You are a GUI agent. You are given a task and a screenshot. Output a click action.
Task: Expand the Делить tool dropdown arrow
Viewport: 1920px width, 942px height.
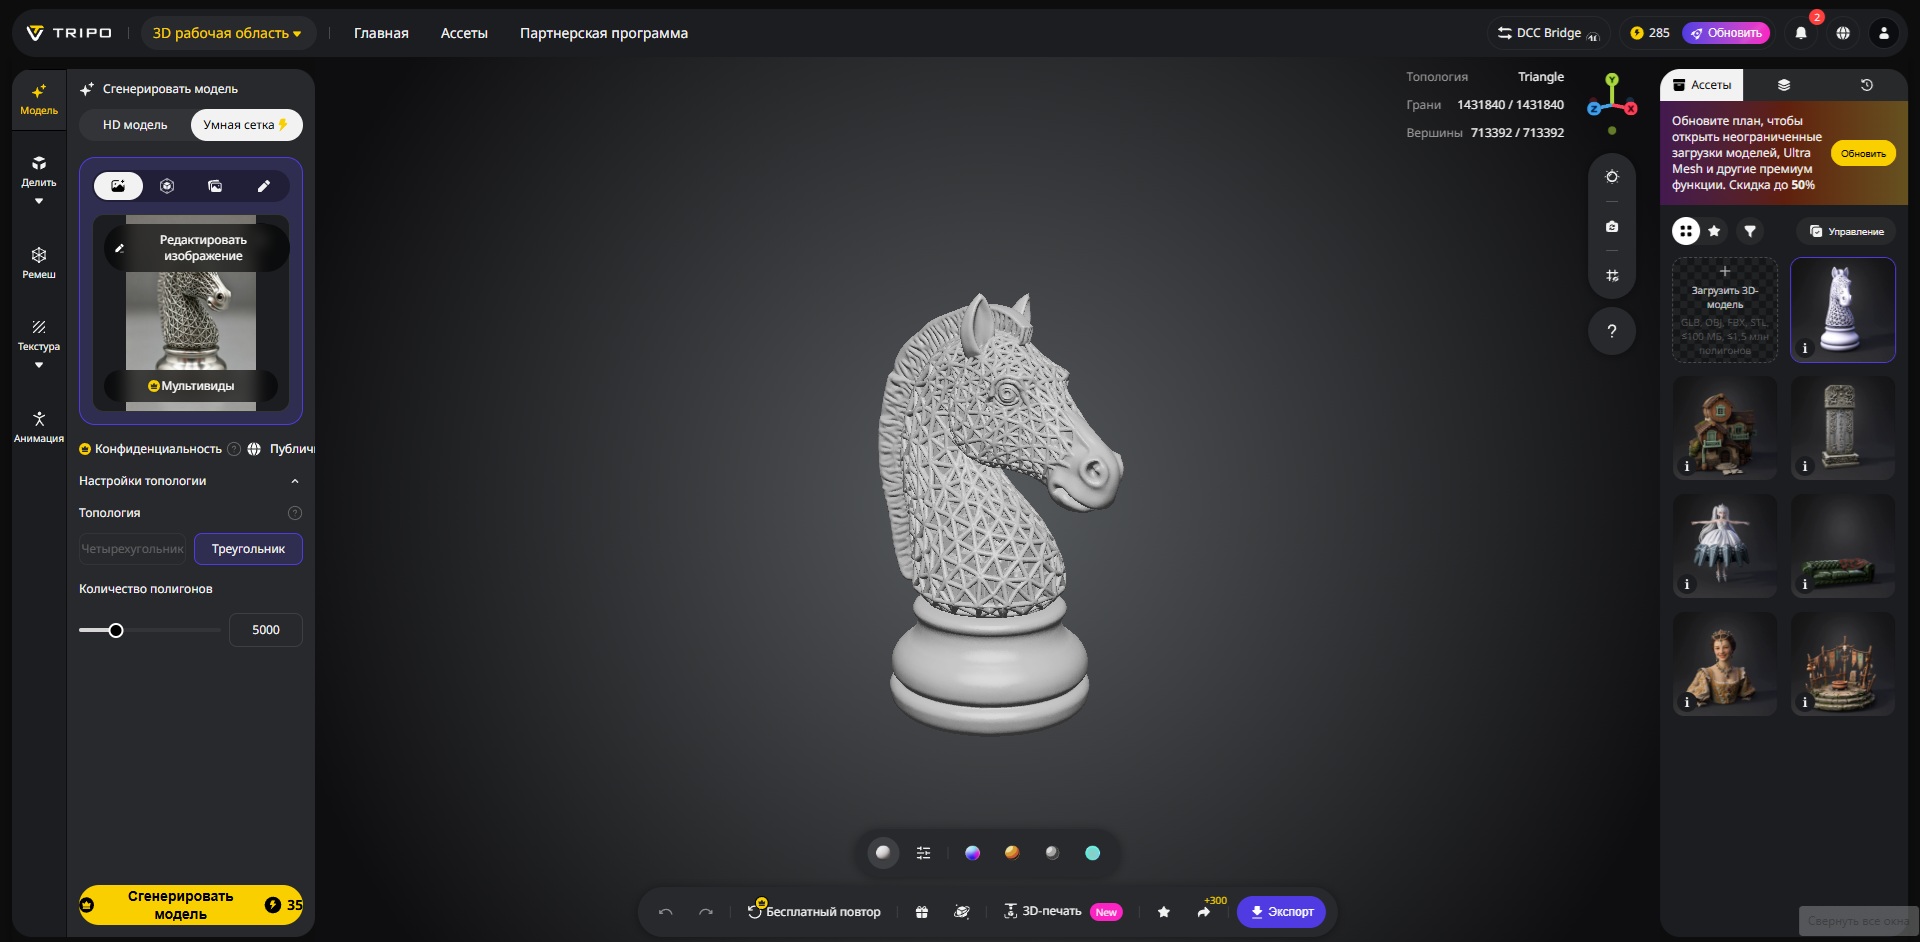pyautogui.click(x=39, y=201)
